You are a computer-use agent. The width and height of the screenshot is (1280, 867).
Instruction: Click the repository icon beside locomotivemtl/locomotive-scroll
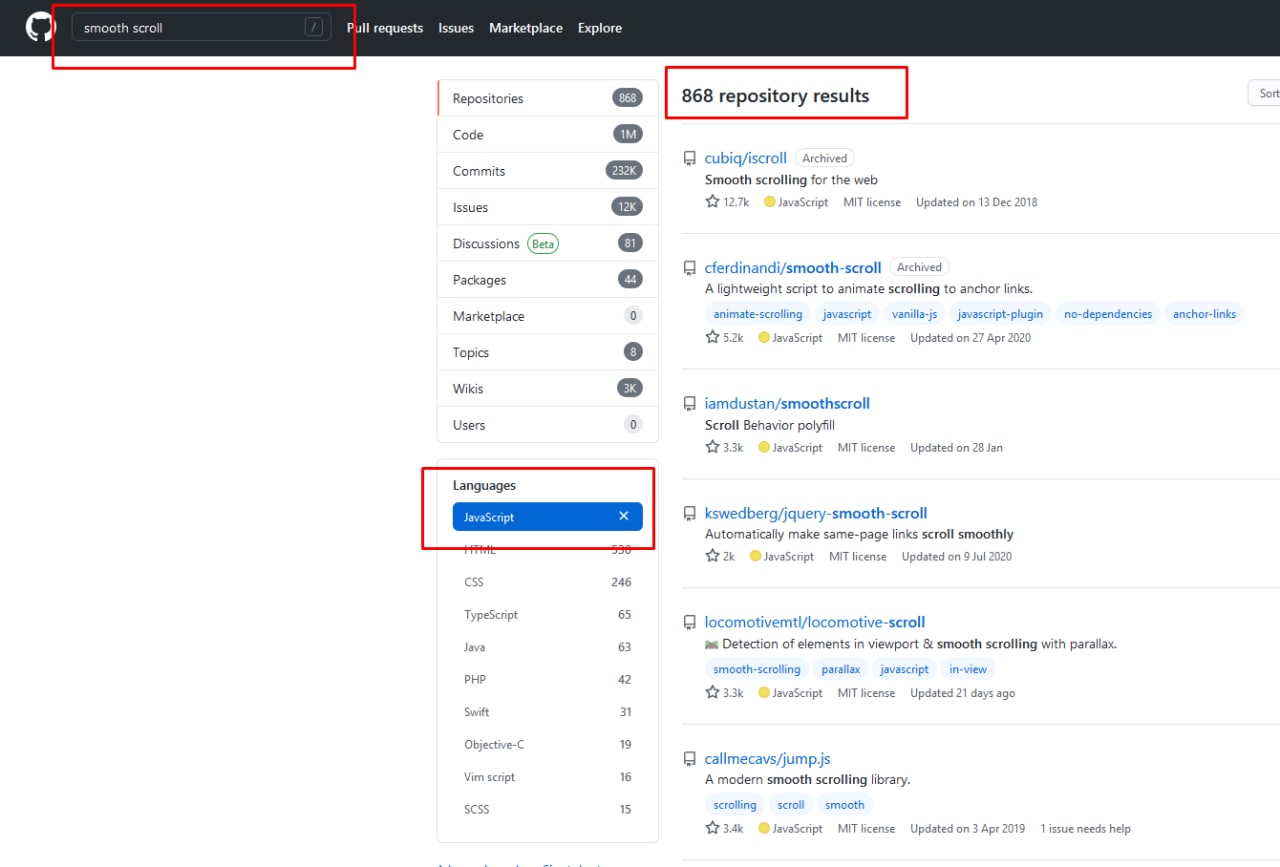coord(689,622)
